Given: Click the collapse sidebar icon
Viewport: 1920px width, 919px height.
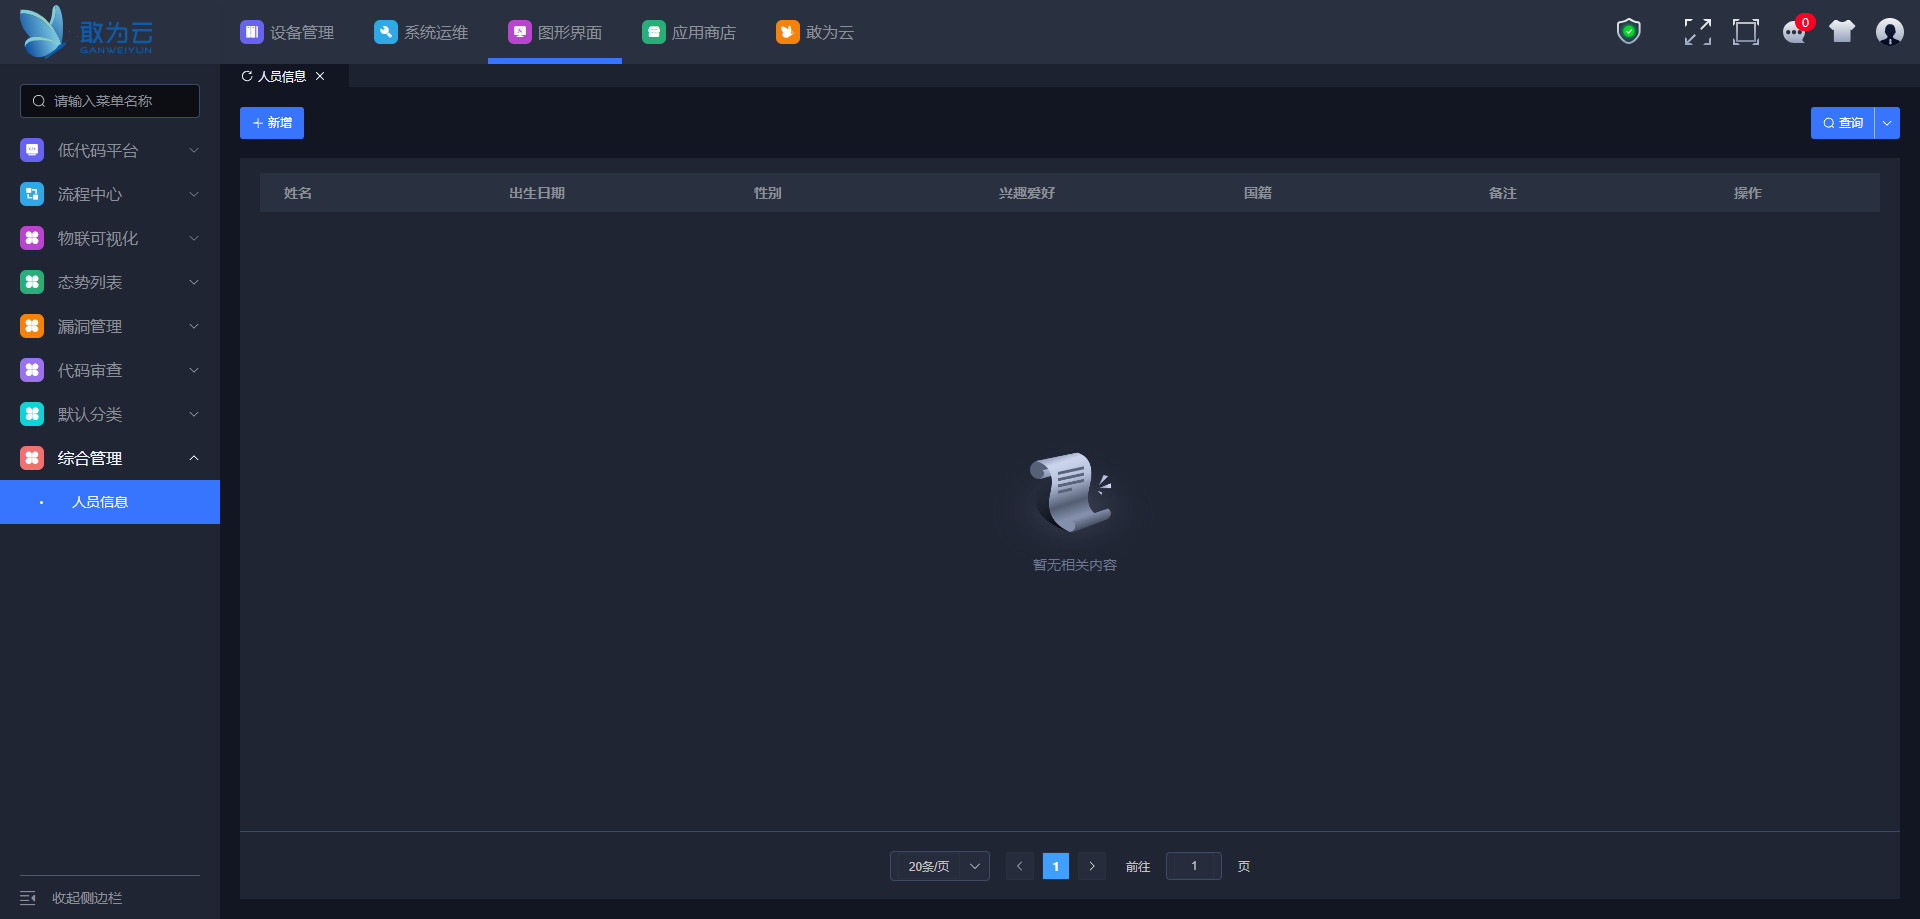Looking at the screenshot, I should click(28, 898).
